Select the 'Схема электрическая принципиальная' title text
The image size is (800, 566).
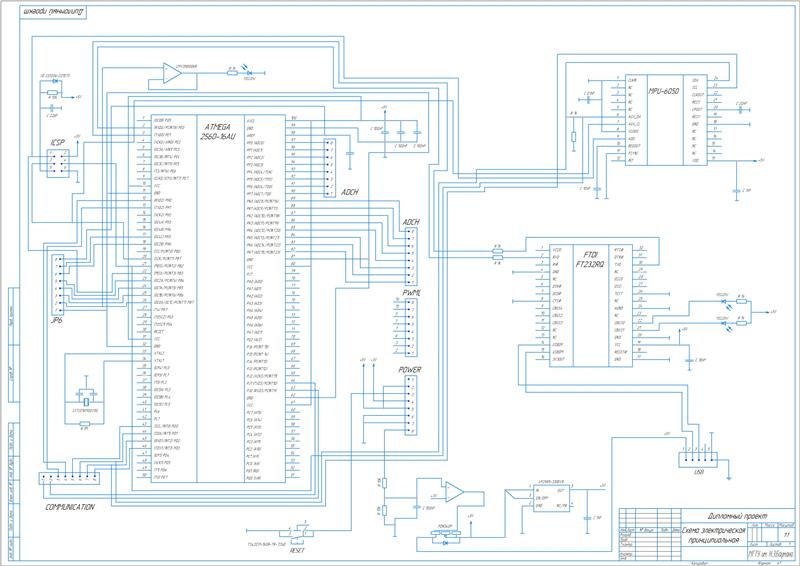tap(714, 536)
